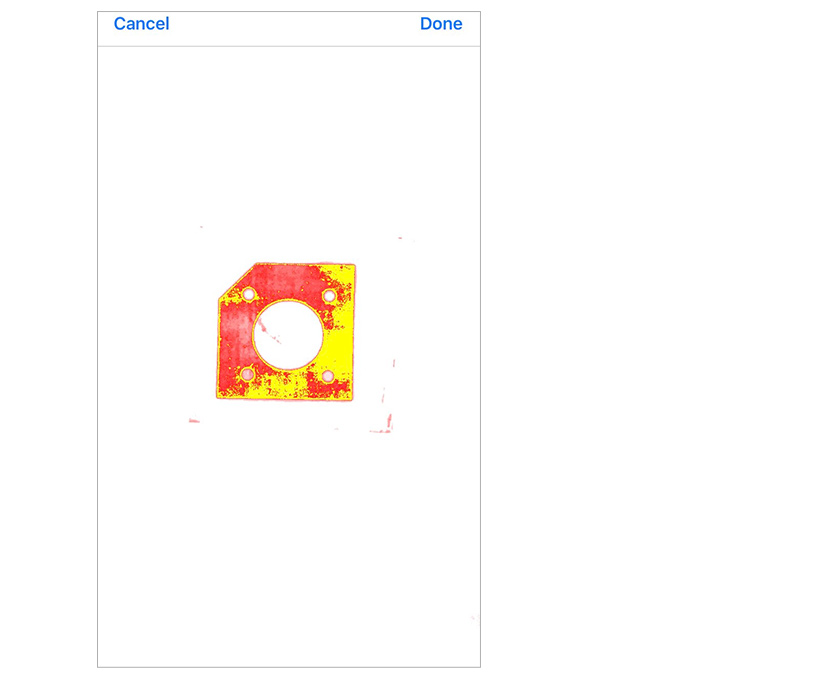Click the lower-left small bolt hole
Screen dimensions: 816x674
point(247,374)
